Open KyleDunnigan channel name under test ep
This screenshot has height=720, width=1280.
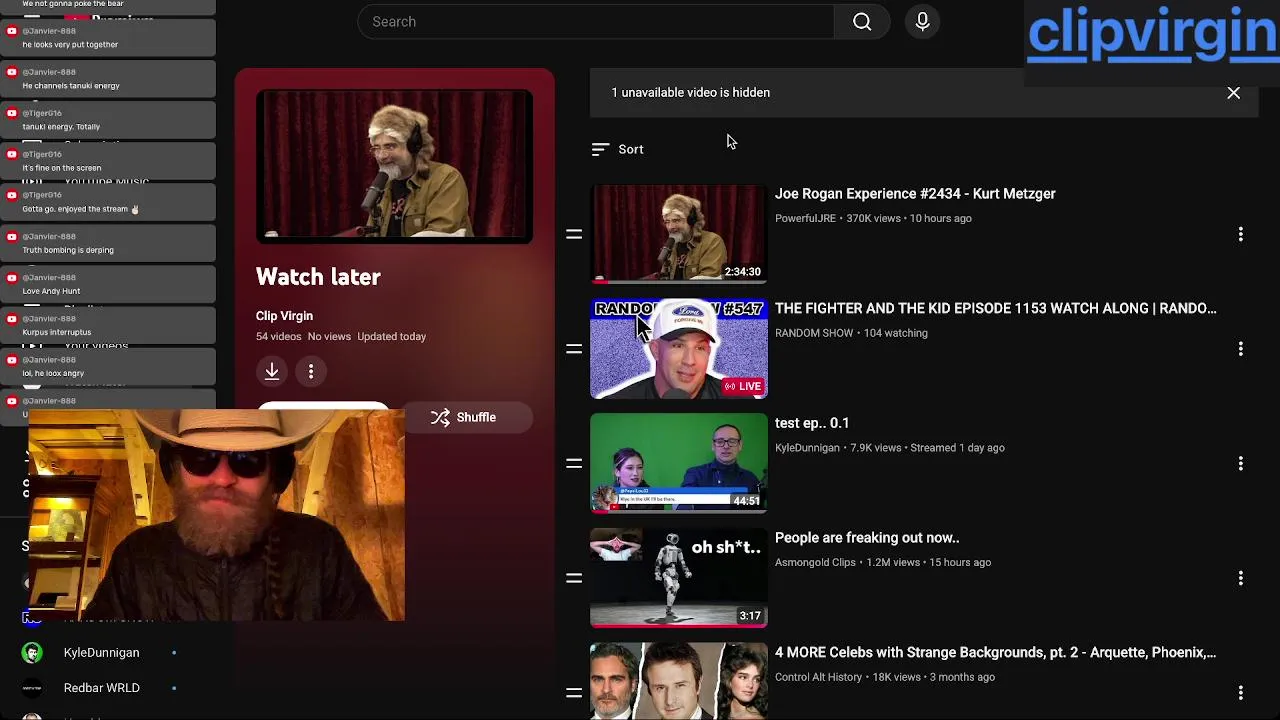pos(807,448)
